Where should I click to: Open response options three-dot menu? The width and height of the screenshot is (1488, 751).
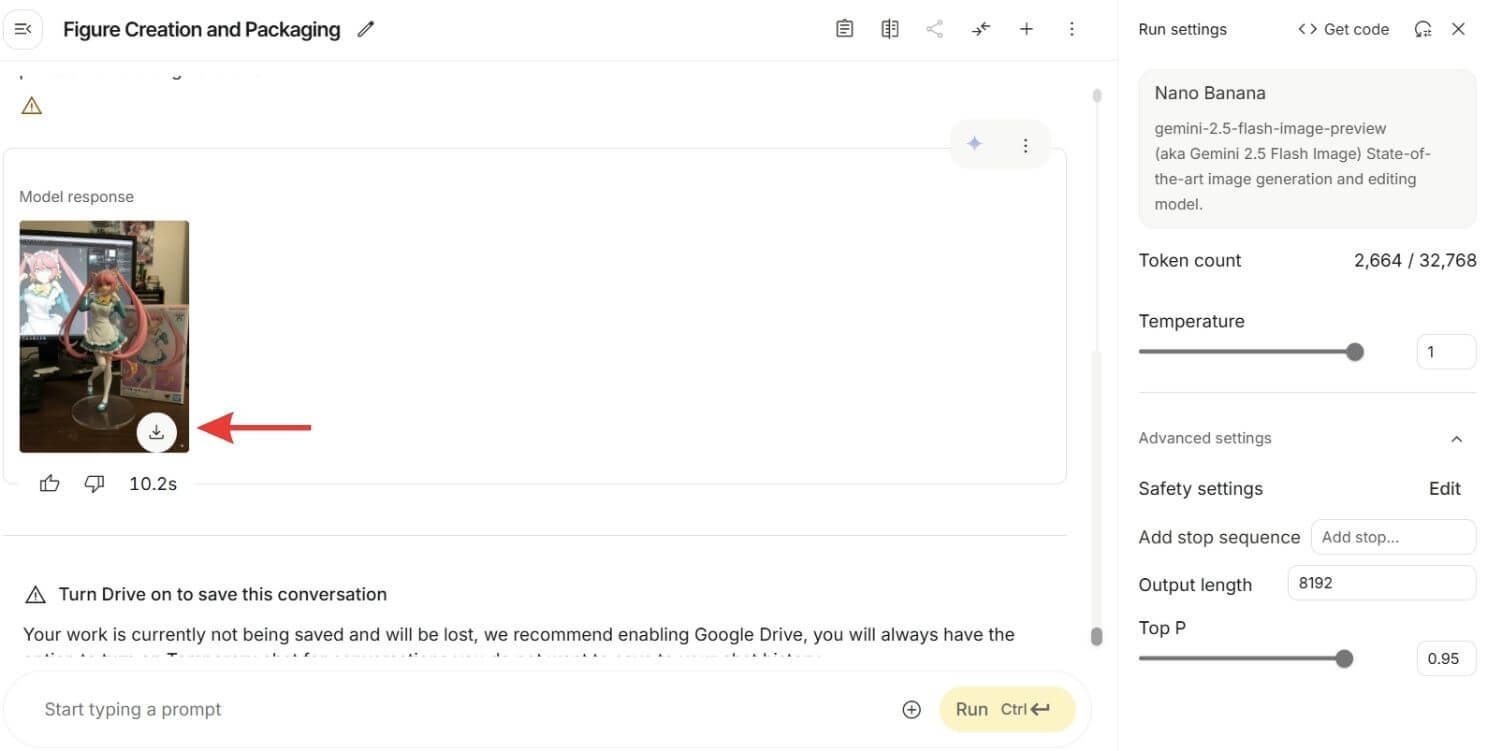point(1025,146)
